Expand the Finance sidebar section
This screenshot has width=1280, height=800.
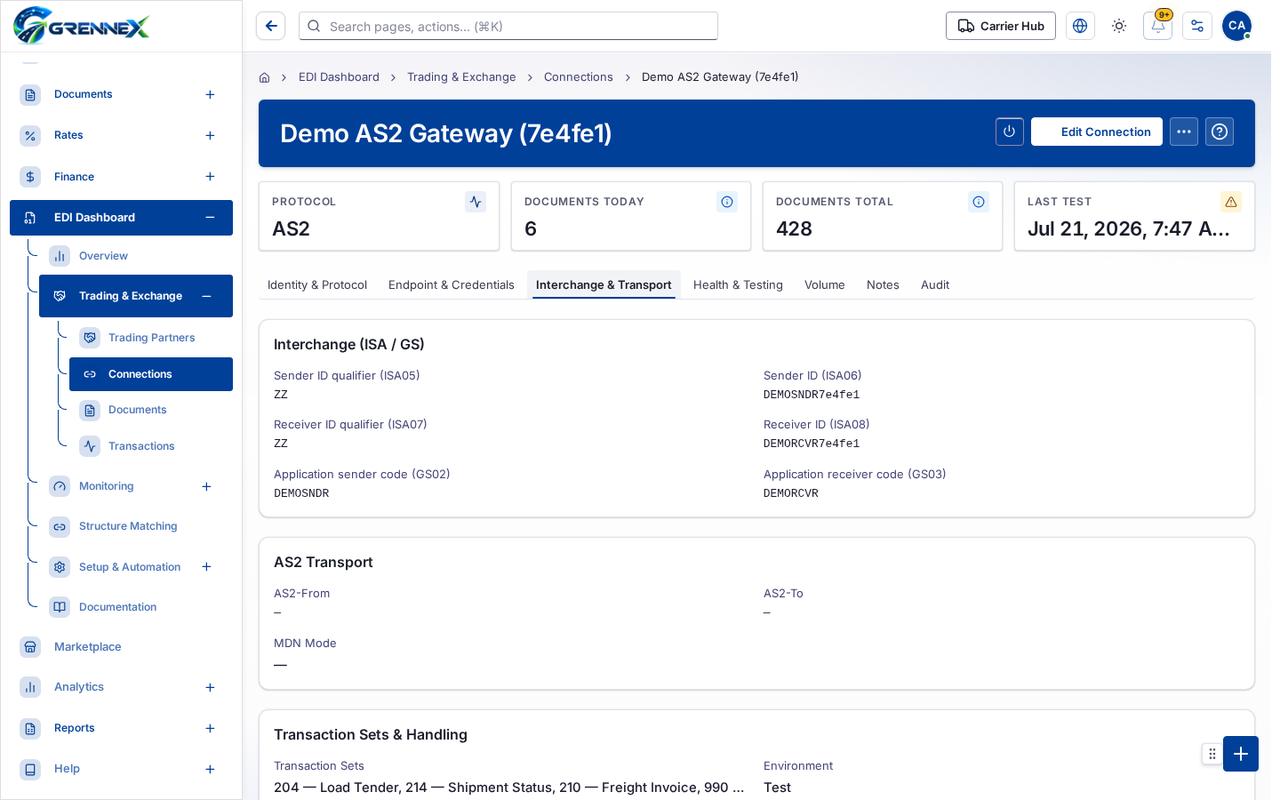tap(210, 177)
